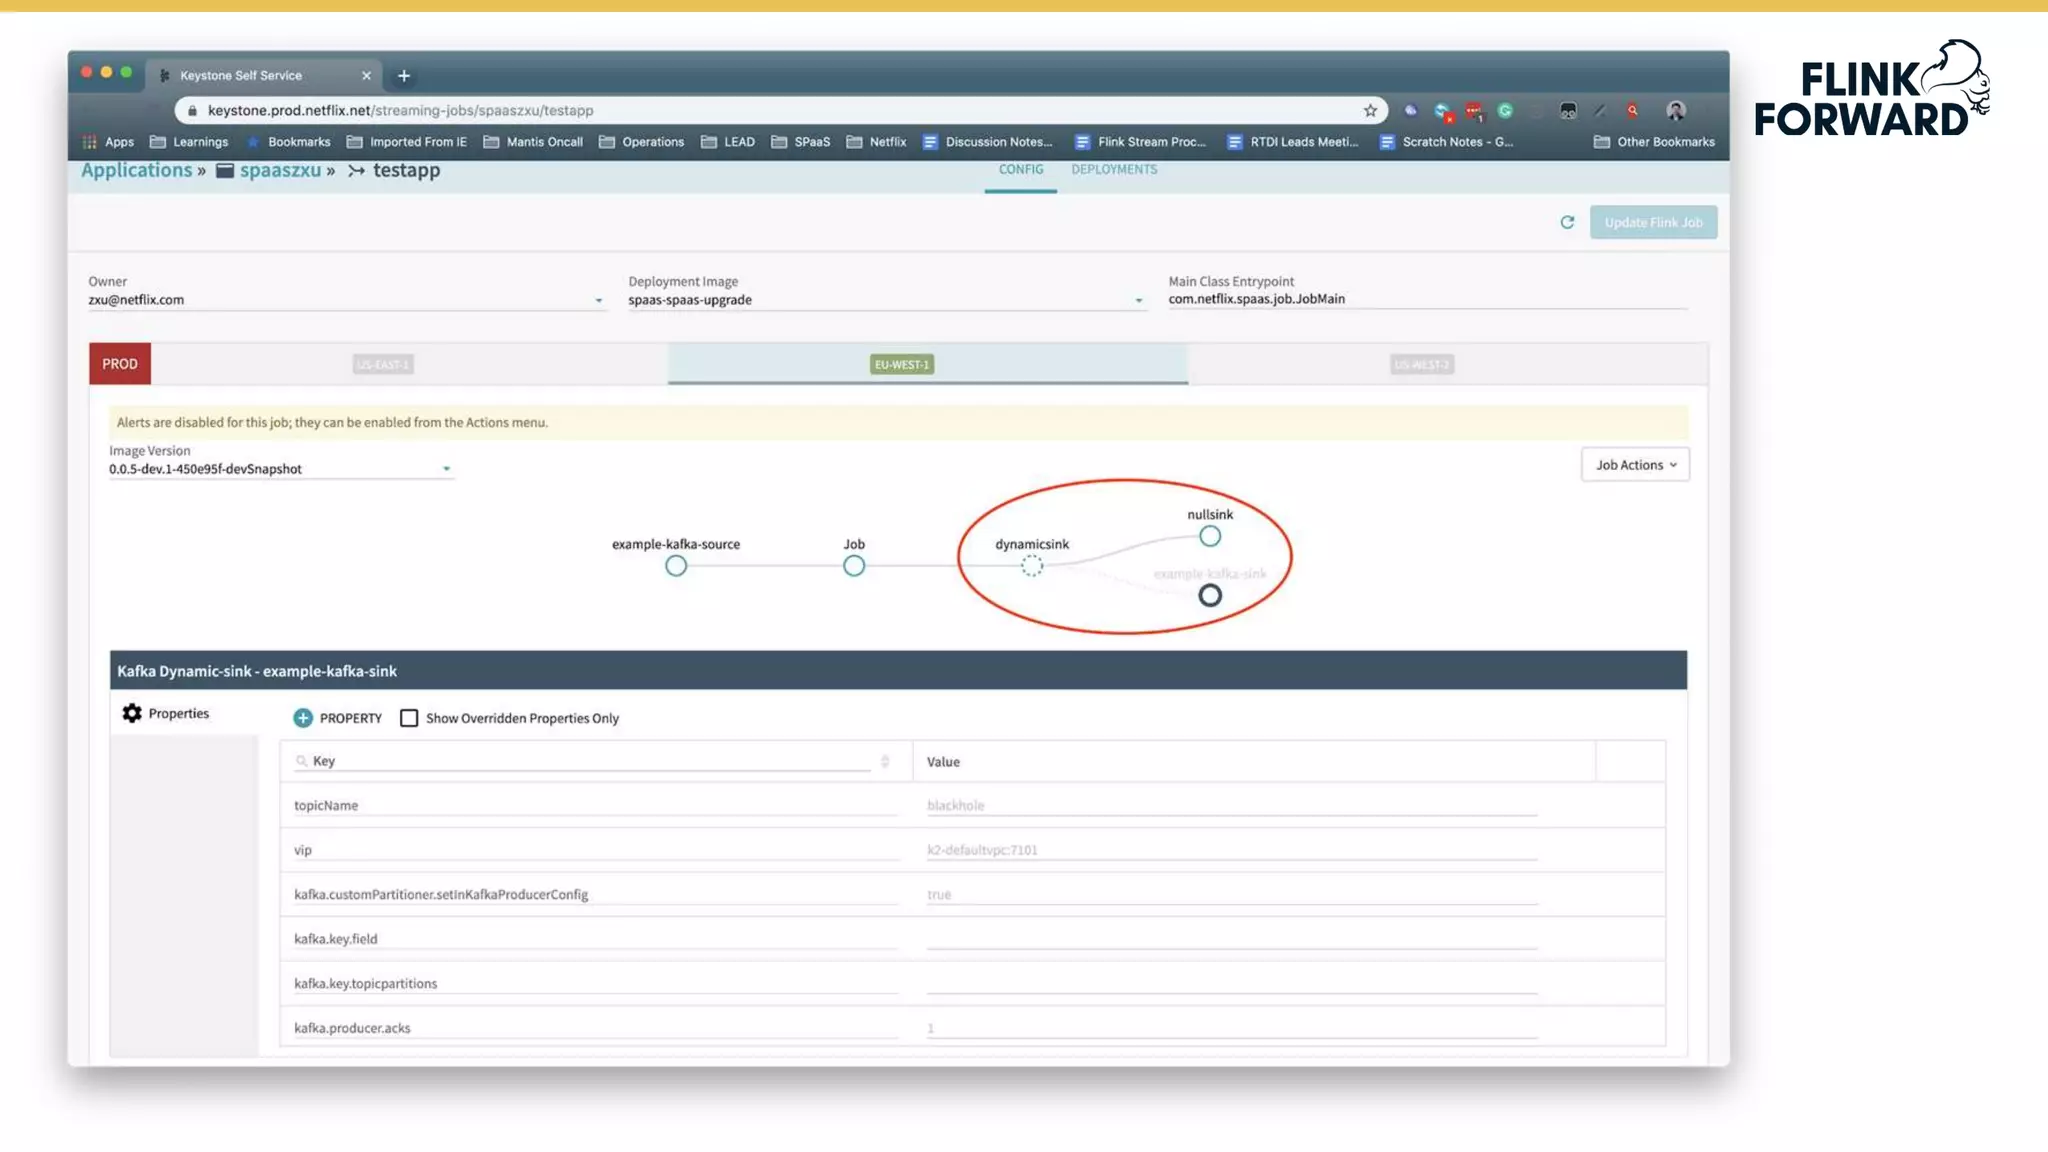This screenshot has height=1152, width=2048.
Task: Click the refresh icon beside Update Flink Job
Action: (x=1567, y=222)
